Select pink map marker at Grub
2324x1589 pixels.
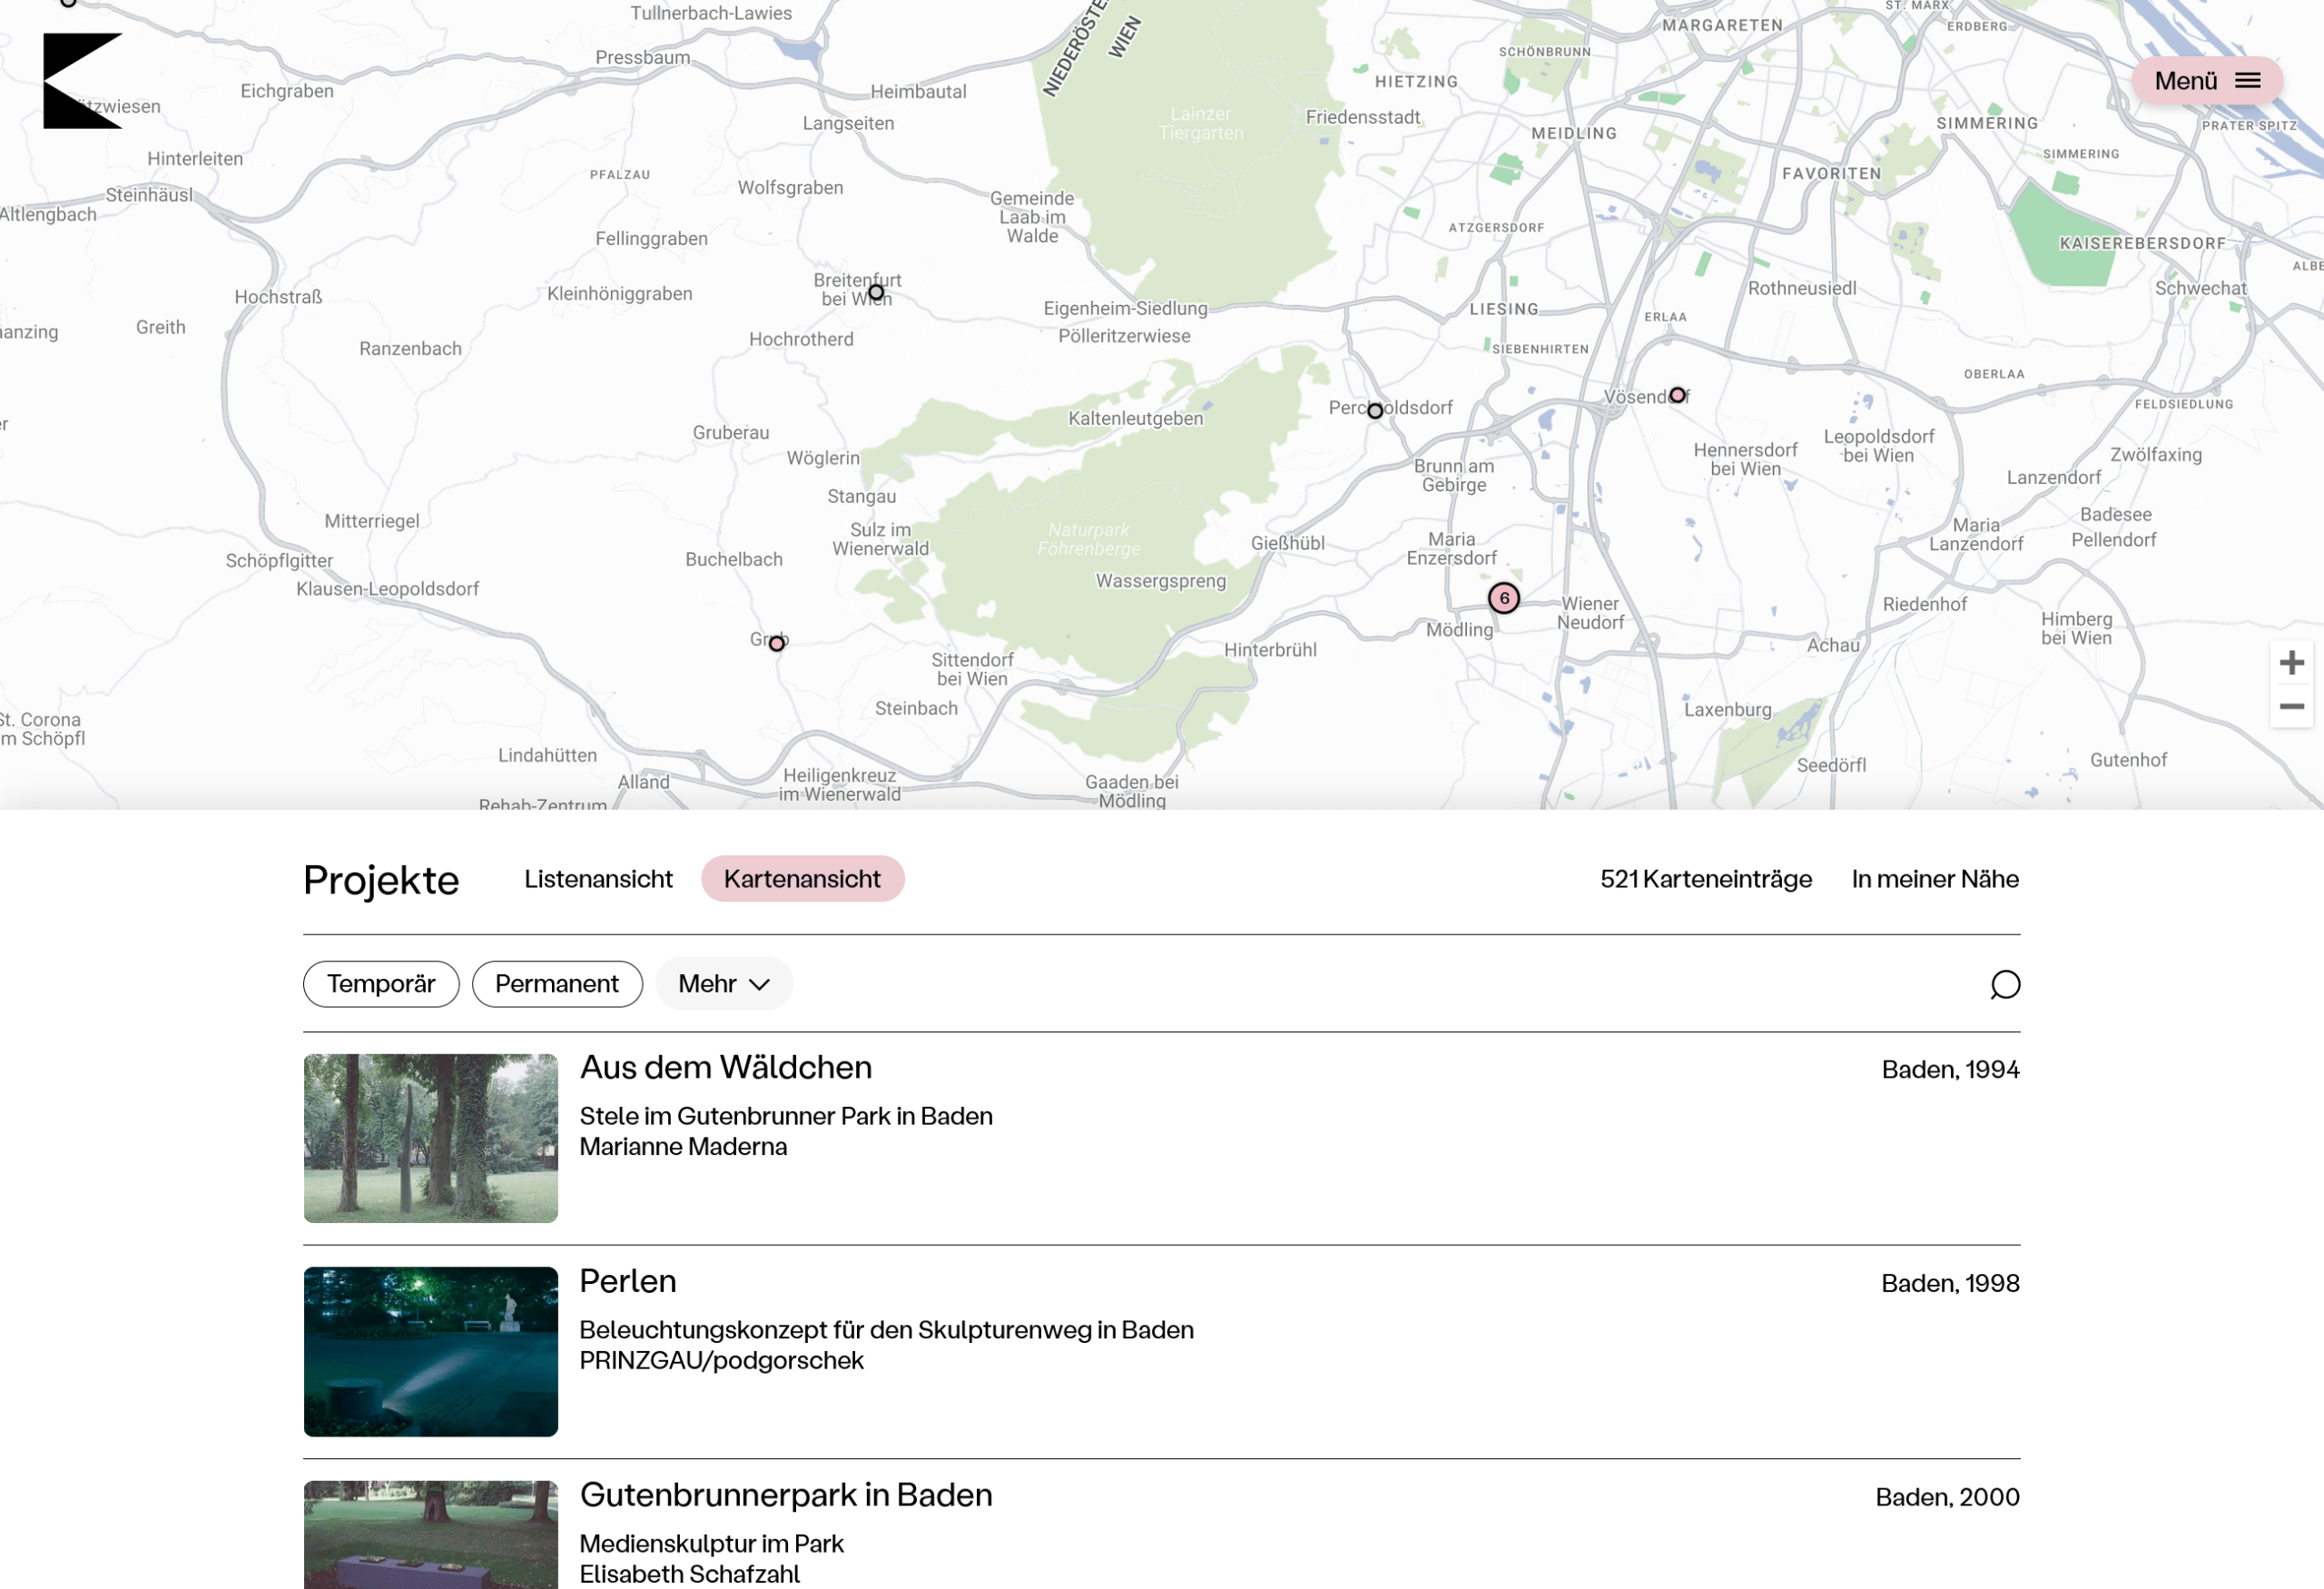pyautogui.click(x=776, y=644)
